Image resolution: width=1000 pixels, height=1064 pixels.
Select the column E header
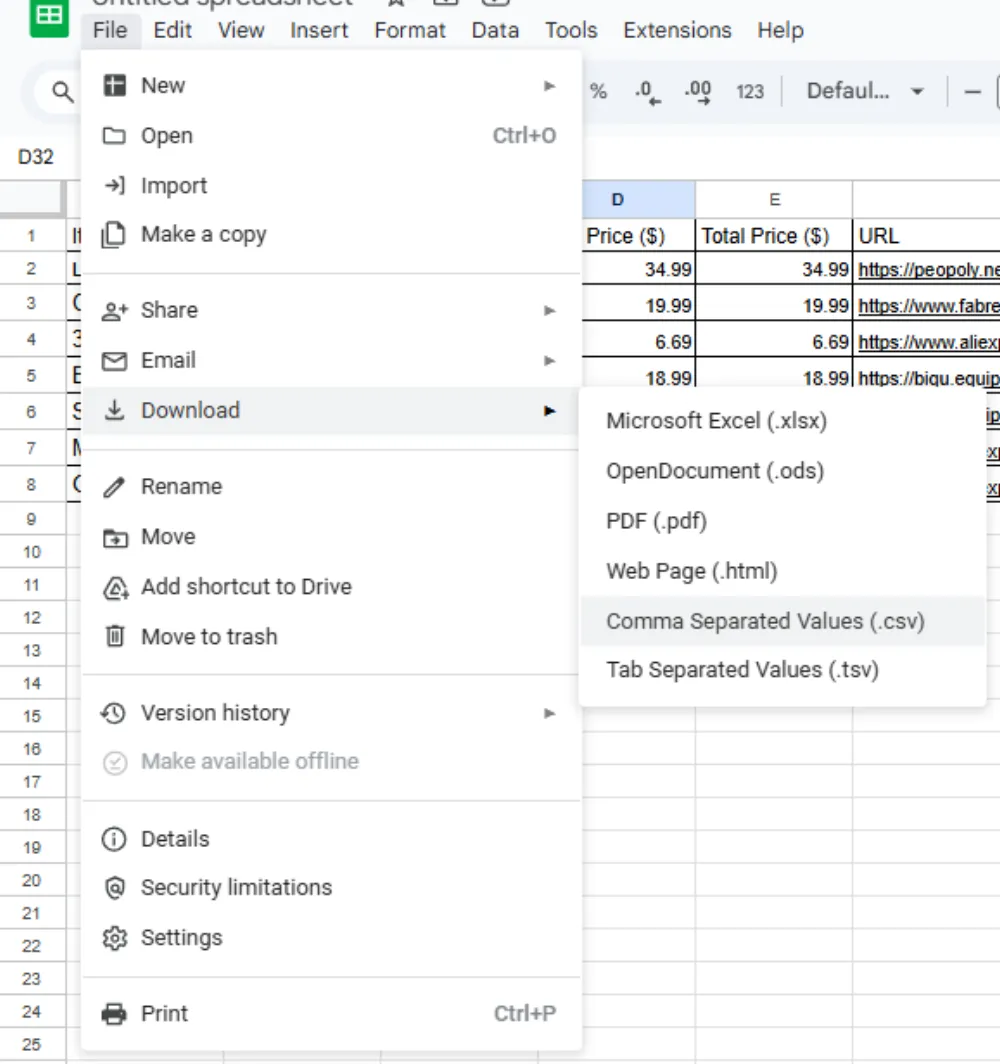pyautogui.click(x=773, y=200)
